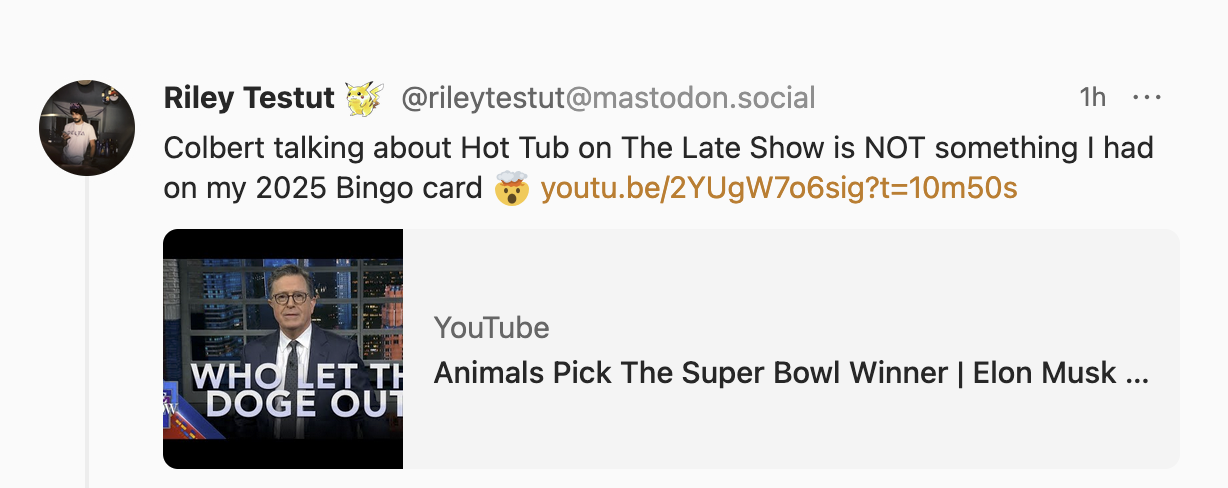
Task: Open "Animals Pick The Super Bowl Winner" card title
Action: (790, 373)
